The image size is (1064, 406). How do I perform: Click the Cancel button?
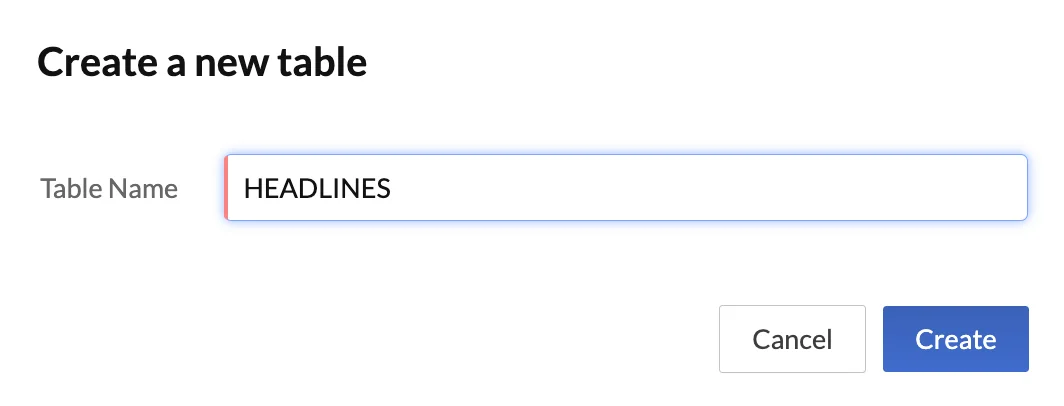click(x=792, y=339)
